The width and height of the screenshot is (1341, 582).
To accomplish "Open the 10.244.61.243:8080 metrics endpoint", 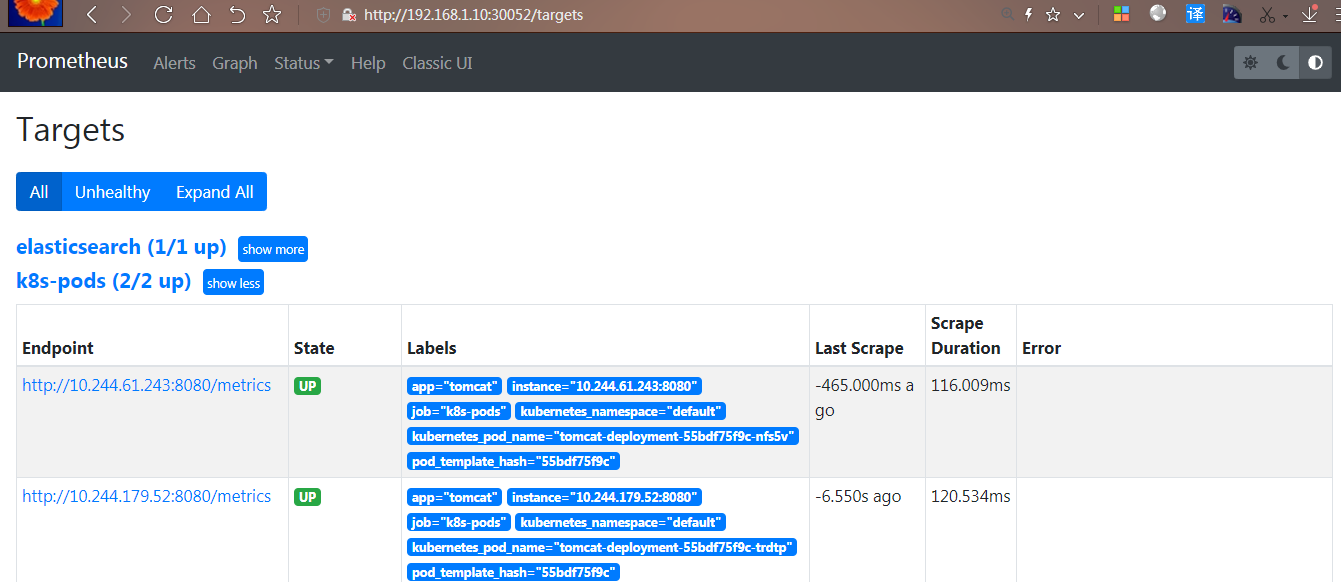I will point(146,385).
